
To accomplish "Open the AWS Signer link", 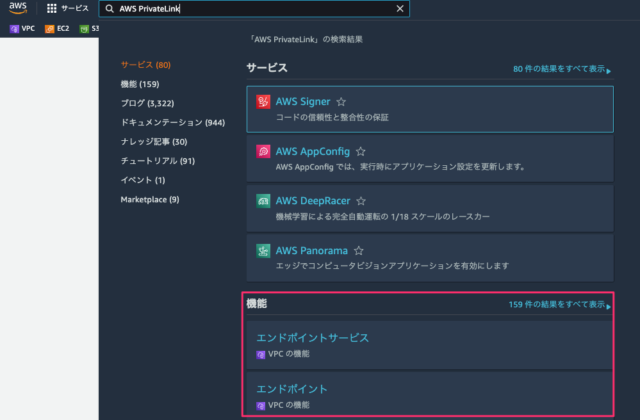I will [x=303, y=102].
